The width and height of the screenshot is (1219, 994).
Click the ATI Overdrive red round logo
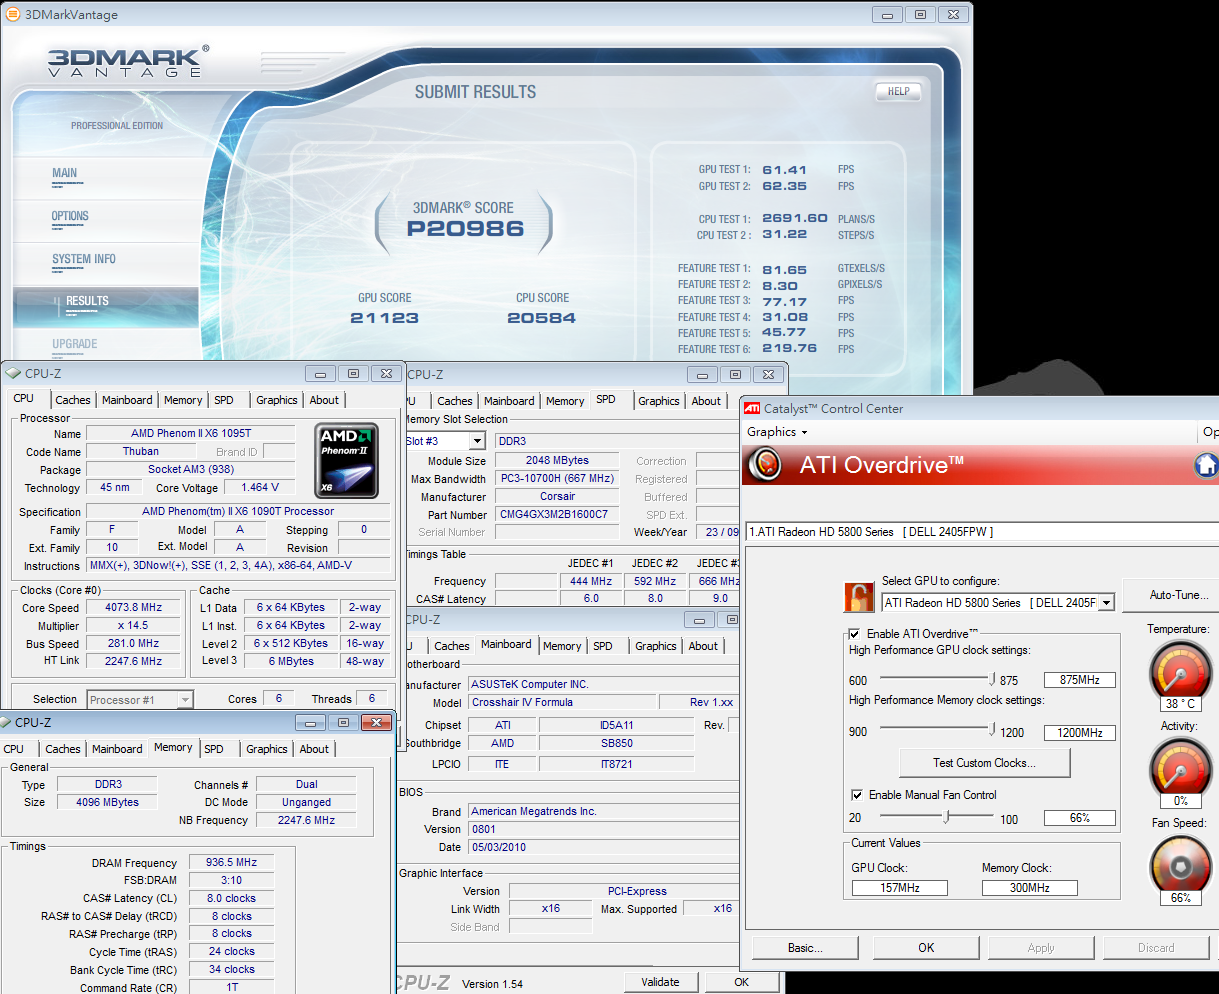point(766,465)
